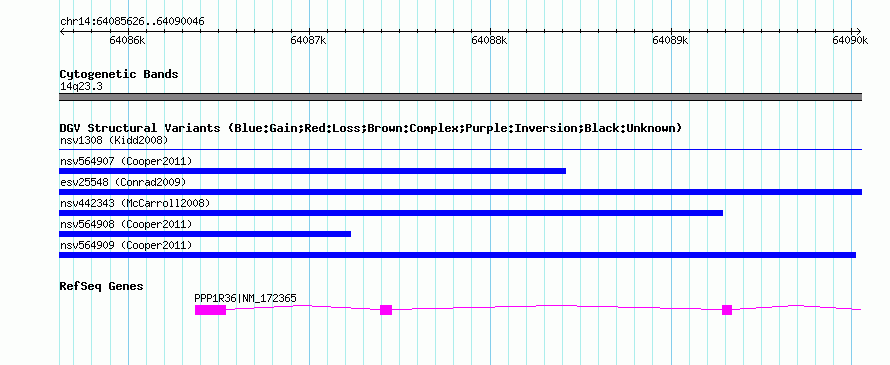Screen dimensions: 890x365
Task: Open variant label nsv442343 (McCarroll2008)
Action: (x=135, y=203)
